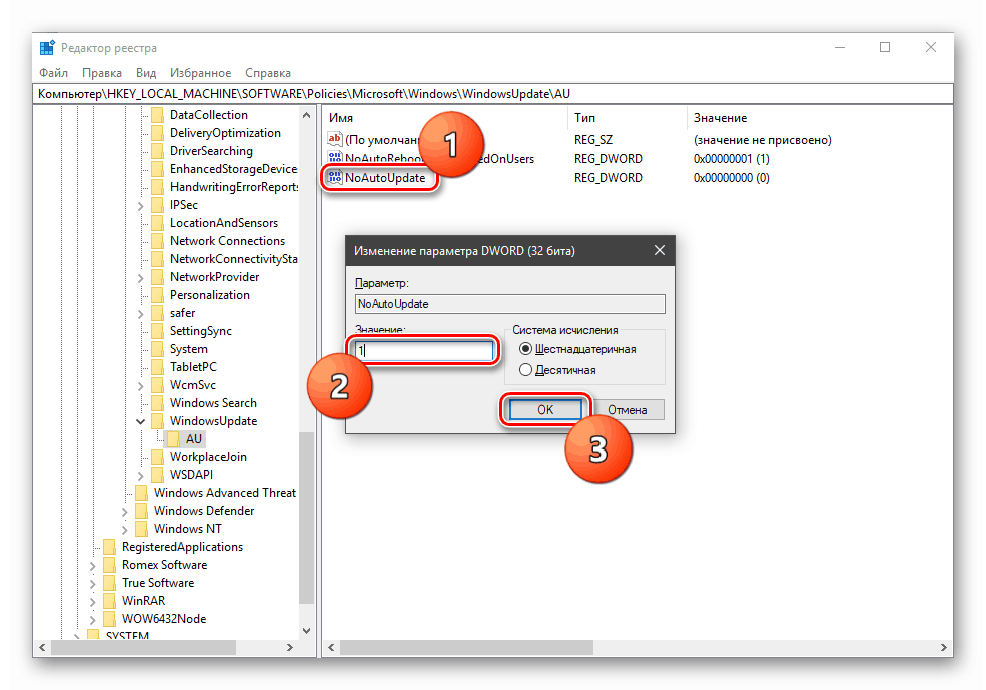Collapse the WindowsUpdate key
The image size is (986, 690).
[x=140, y=421]
